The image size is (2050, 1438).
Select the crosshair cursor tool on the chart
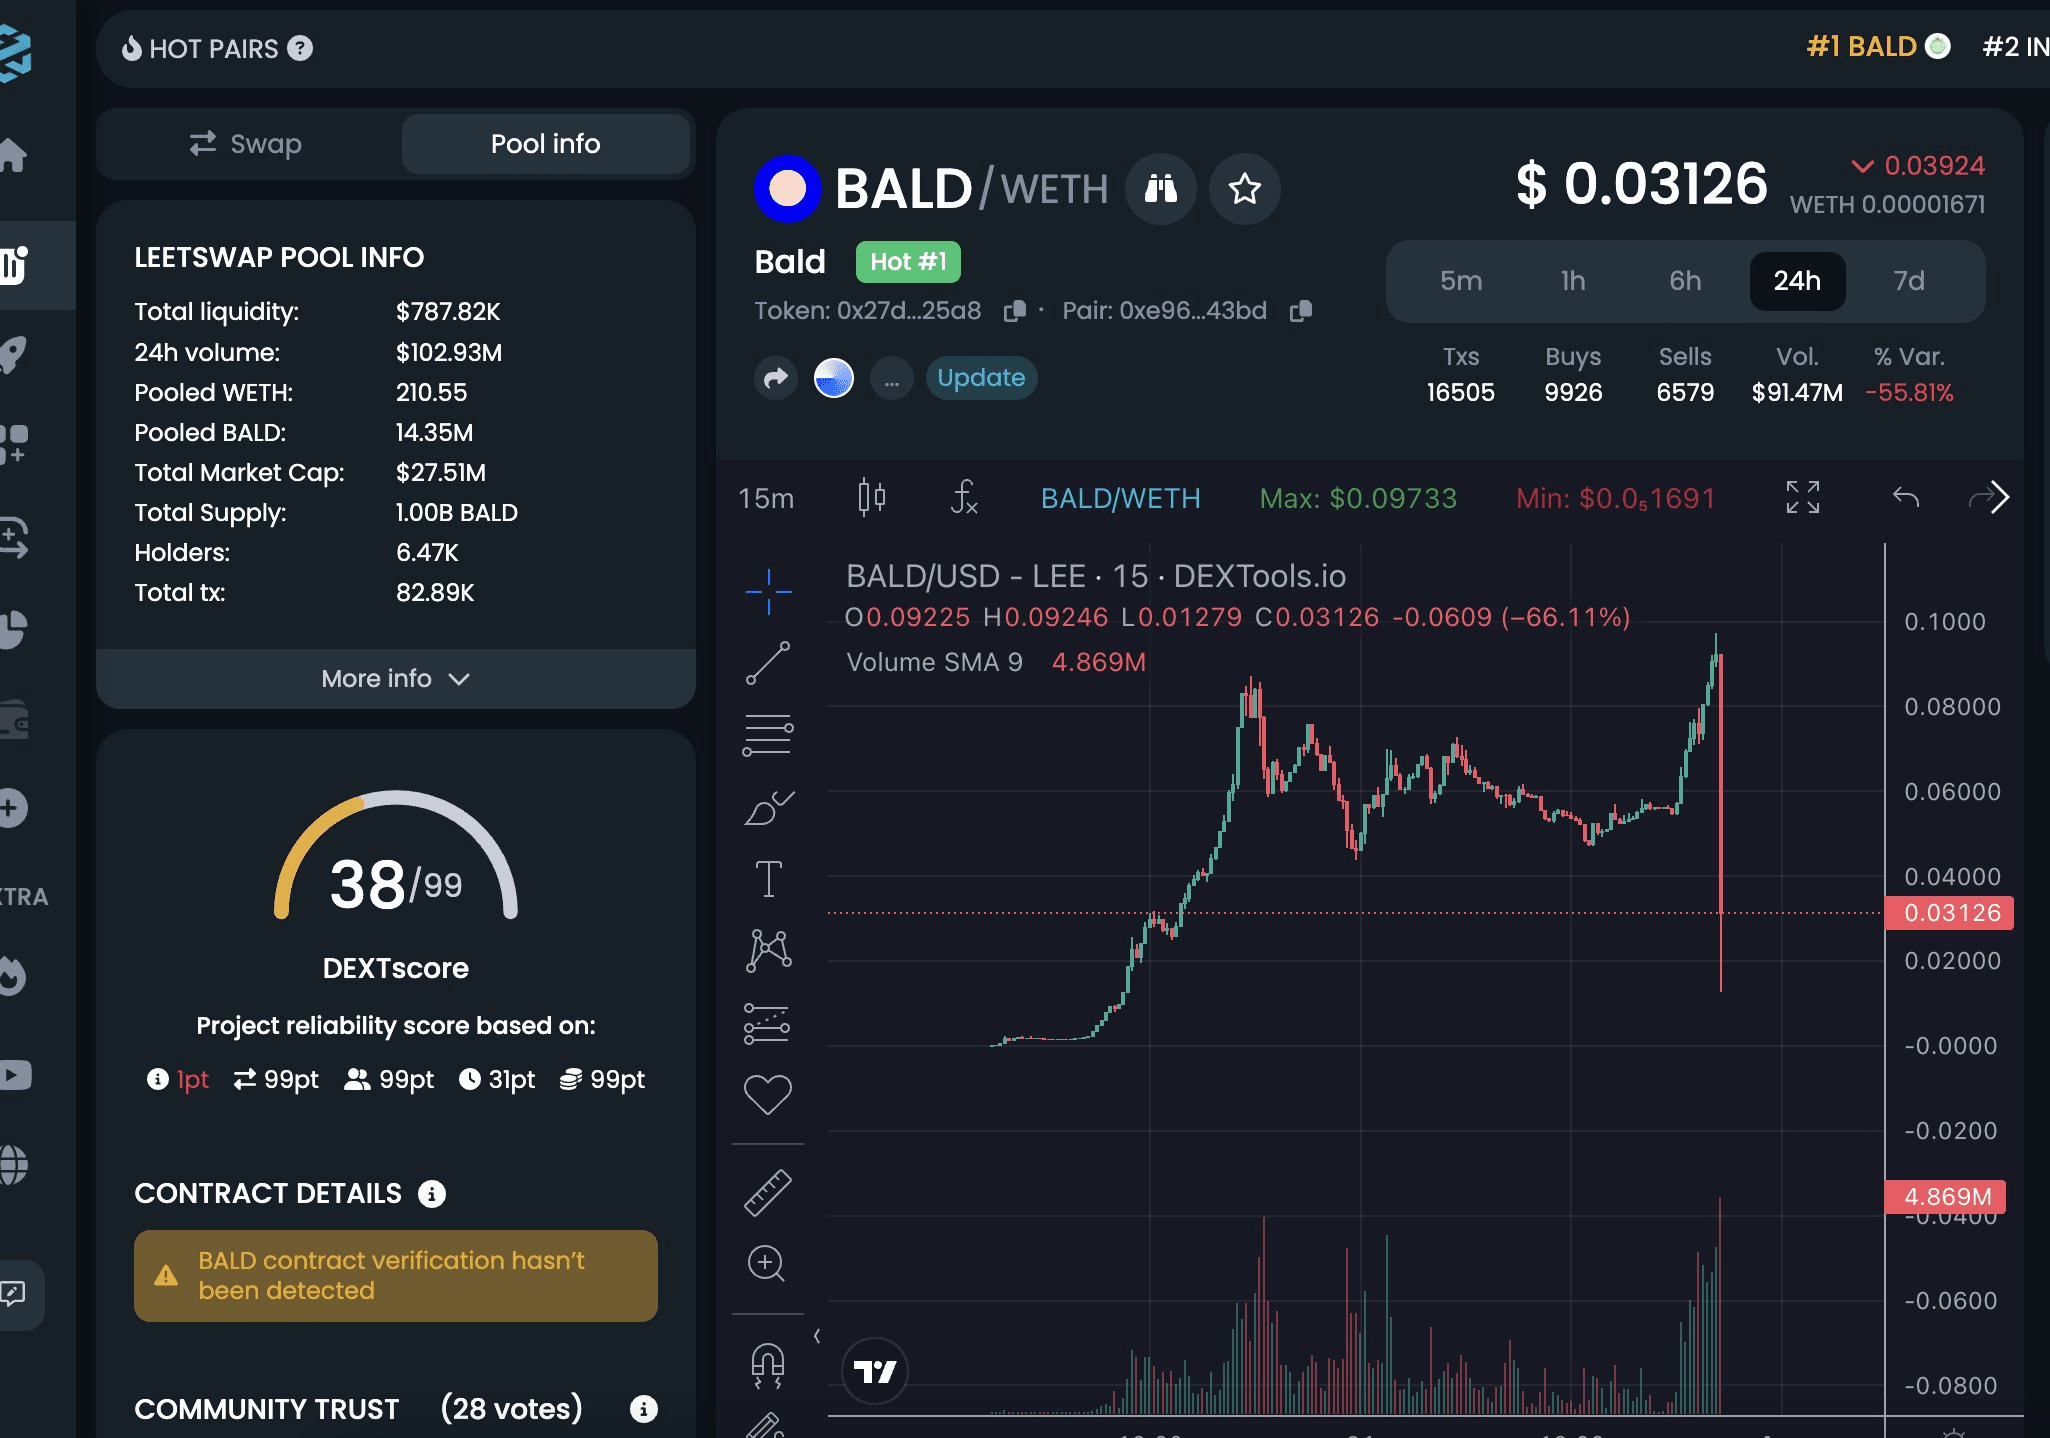point(767,590)
